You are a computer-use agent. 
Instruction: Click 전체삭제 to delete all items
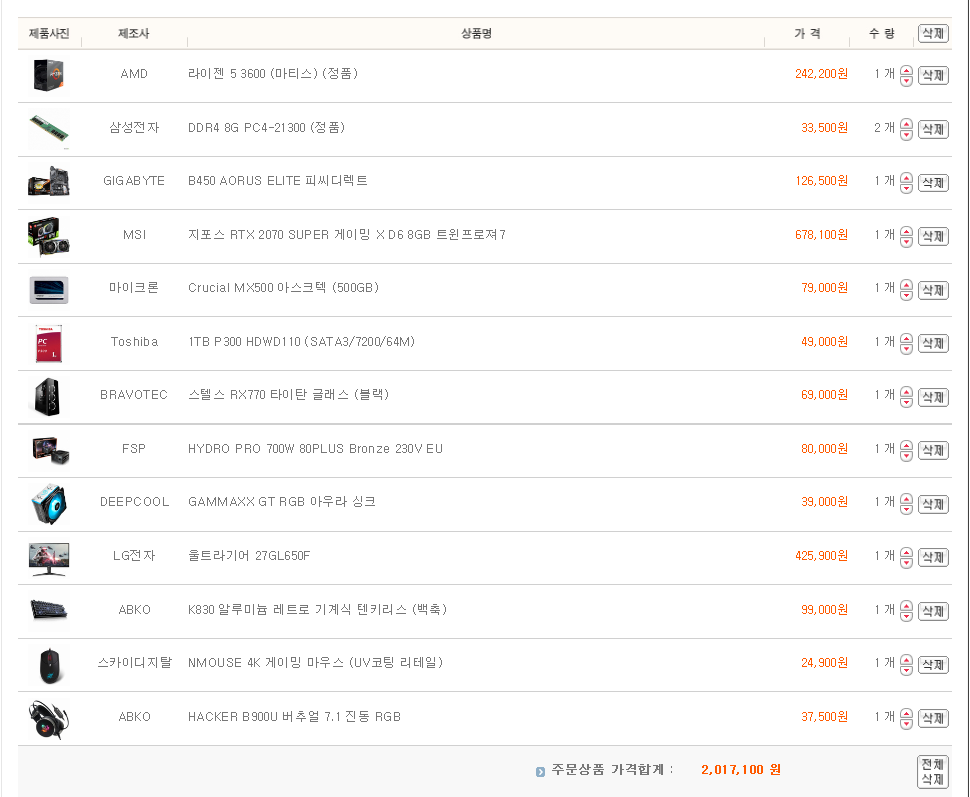933,772
